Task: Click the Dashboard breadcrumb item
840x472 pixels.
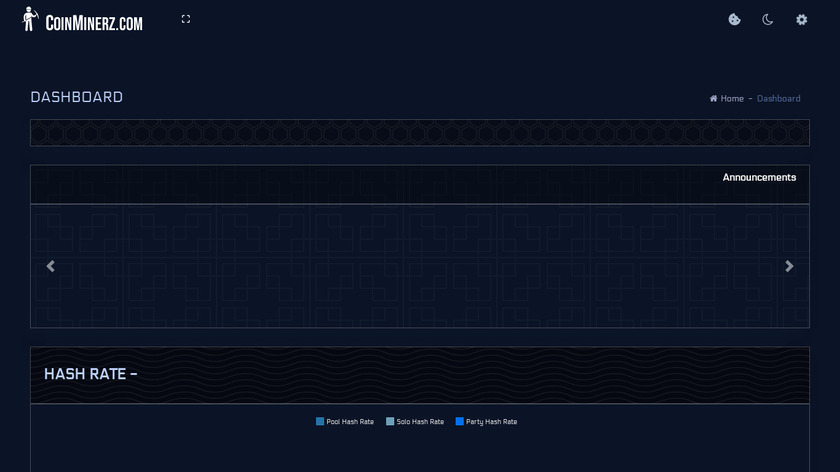Action: point(778,99)
